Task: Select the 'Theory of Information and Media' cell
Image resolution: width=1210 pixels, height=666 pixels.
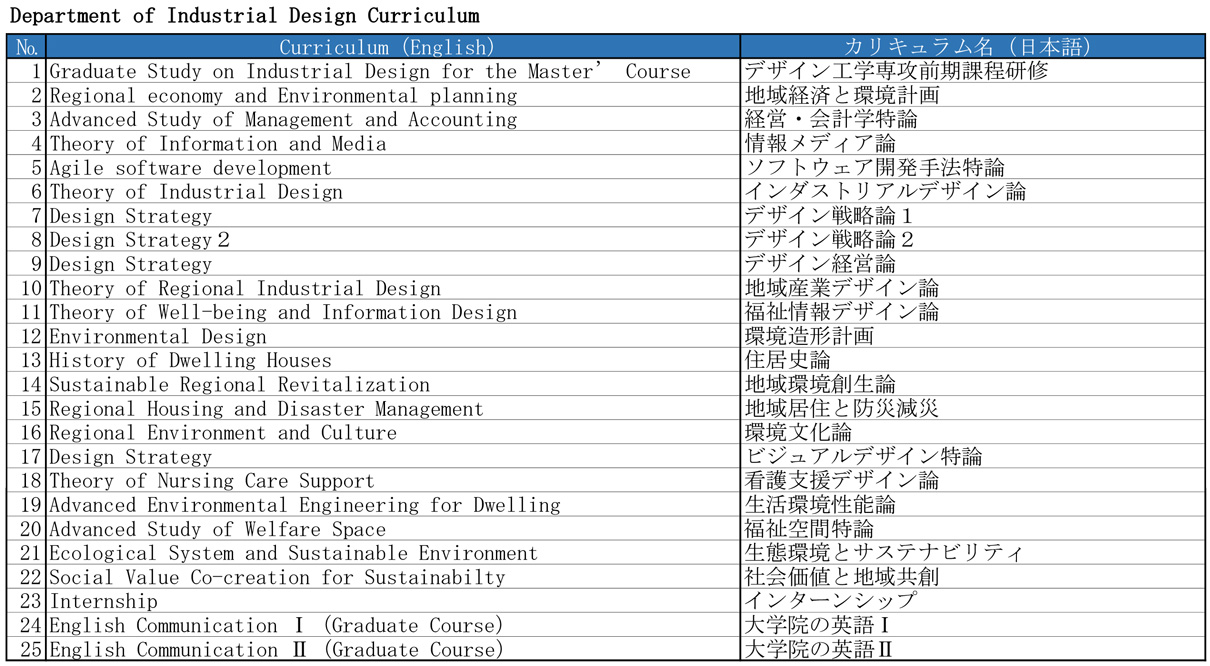Action: pos(393,143)
